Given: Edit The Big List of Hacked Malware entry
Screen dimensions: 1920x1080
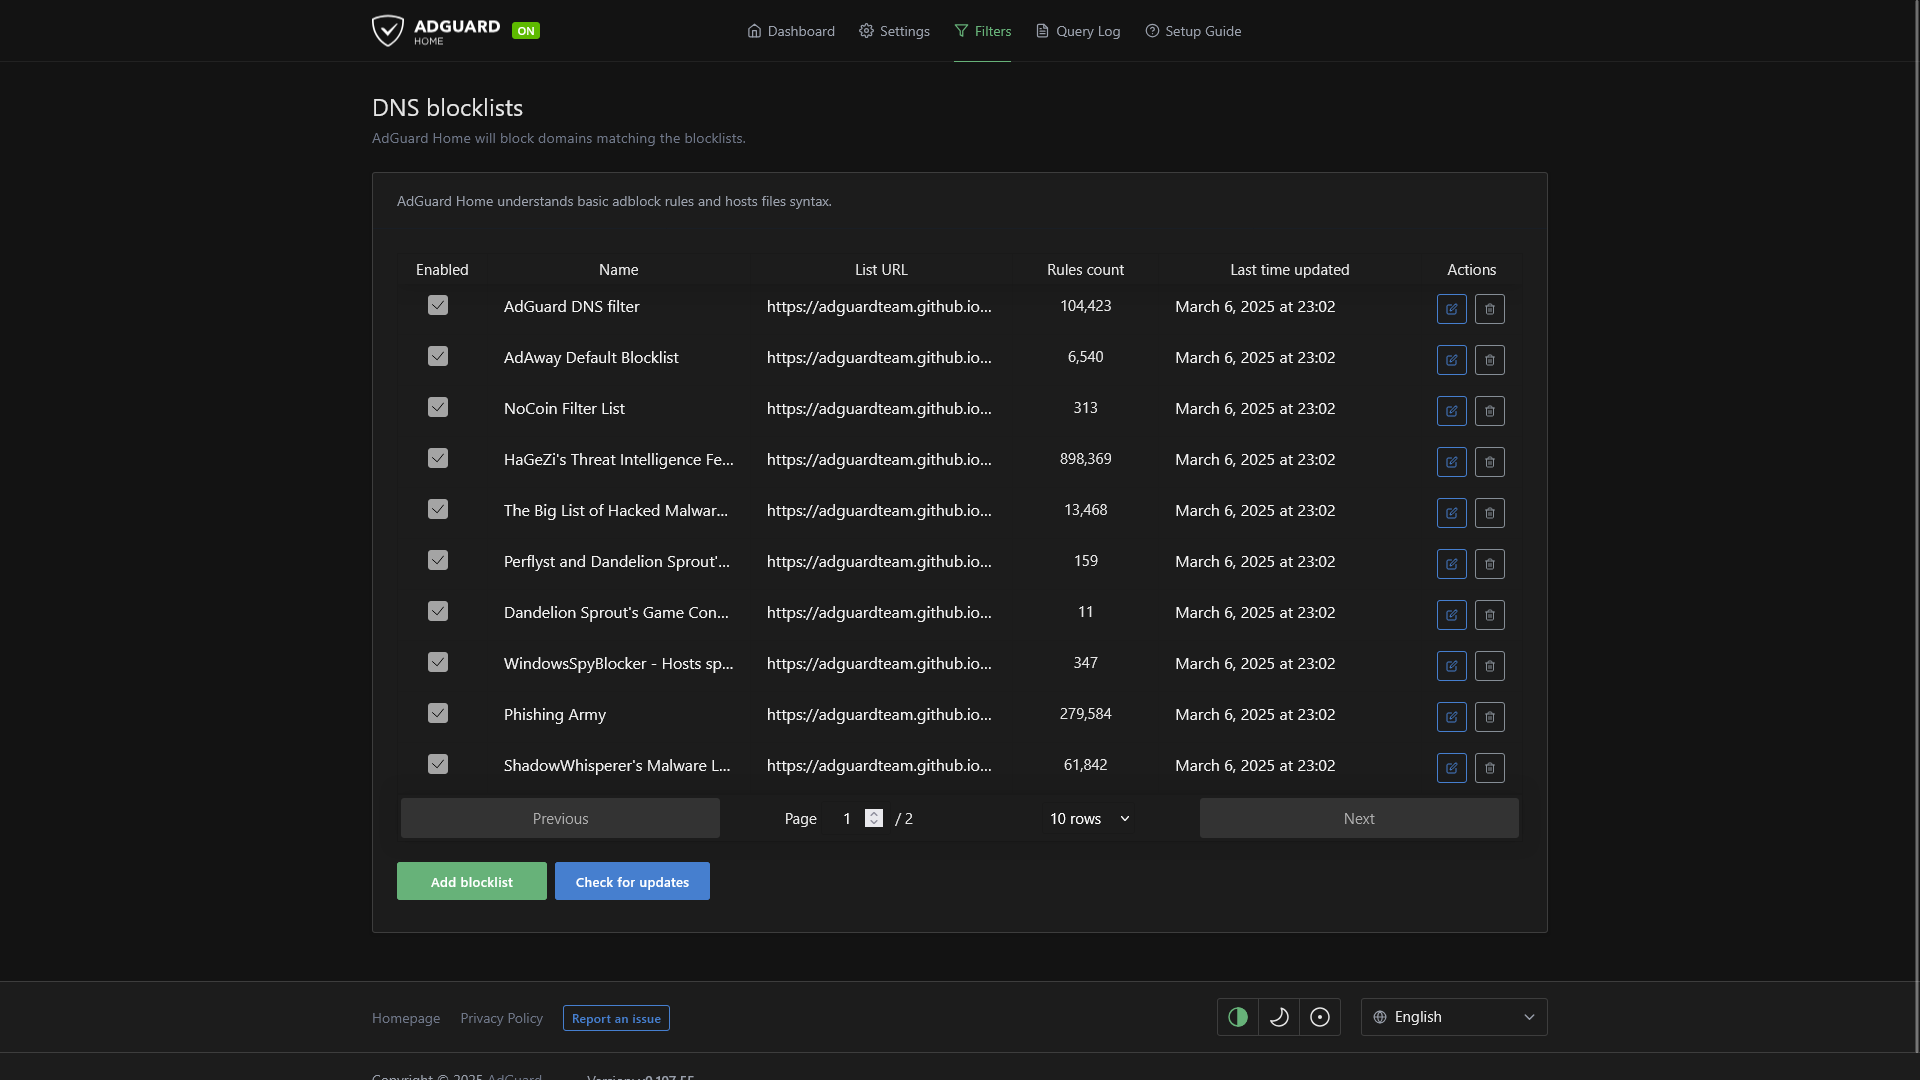Looking at the screenshot, I should coord(1451,513).
